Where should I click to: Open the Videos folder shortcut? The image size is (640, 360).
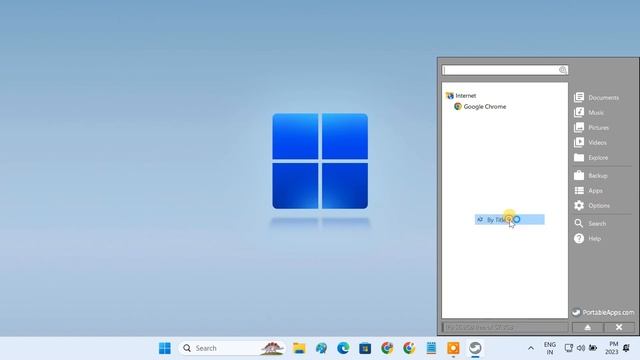tap(590, 142)
